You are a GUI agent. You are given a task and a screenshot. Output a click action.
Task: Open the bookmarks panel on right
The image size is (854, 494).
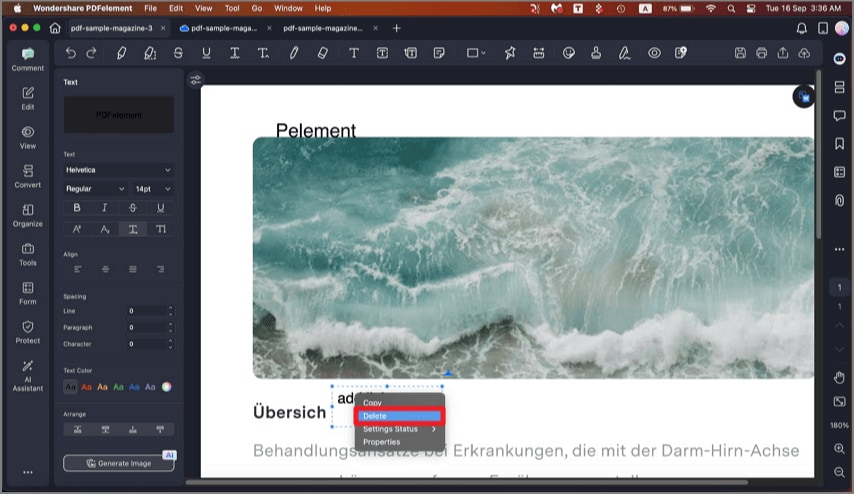point(839,144)
